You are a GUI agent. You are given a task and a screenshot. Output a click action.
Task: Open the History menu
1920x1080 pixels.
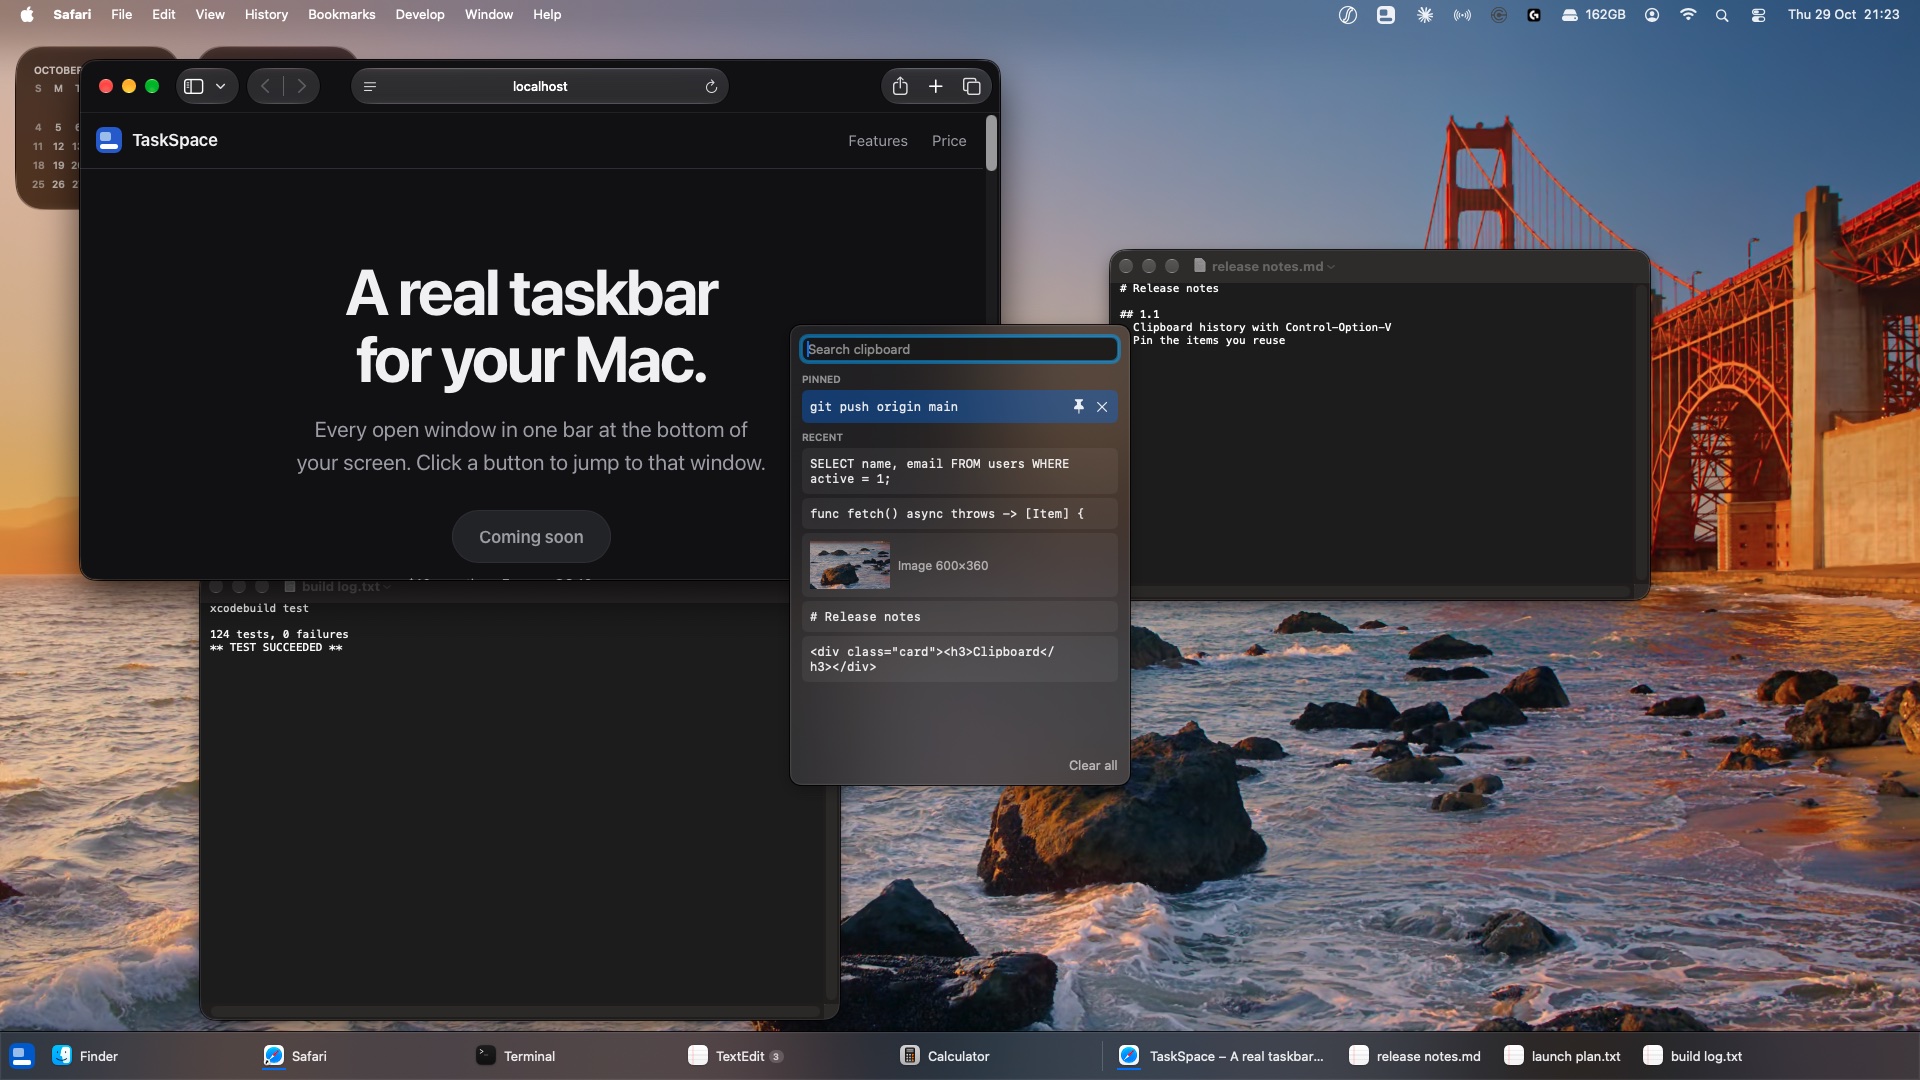266,14
